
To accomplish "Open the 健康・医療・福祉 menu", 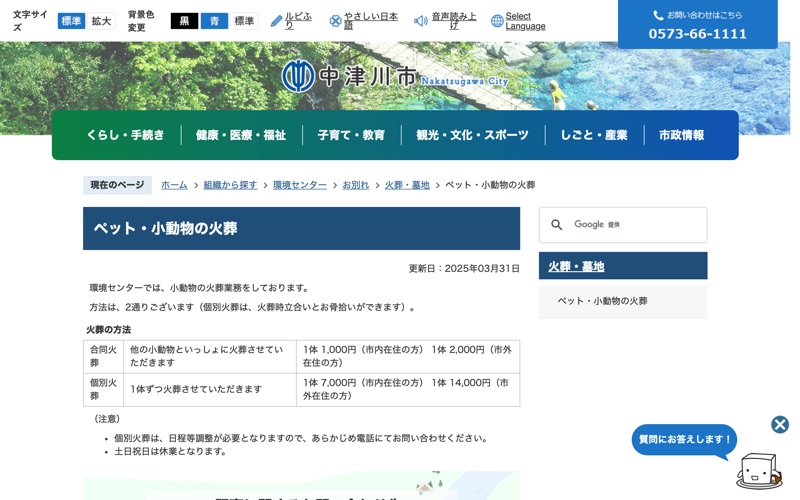I will click(x=241, y=135).
